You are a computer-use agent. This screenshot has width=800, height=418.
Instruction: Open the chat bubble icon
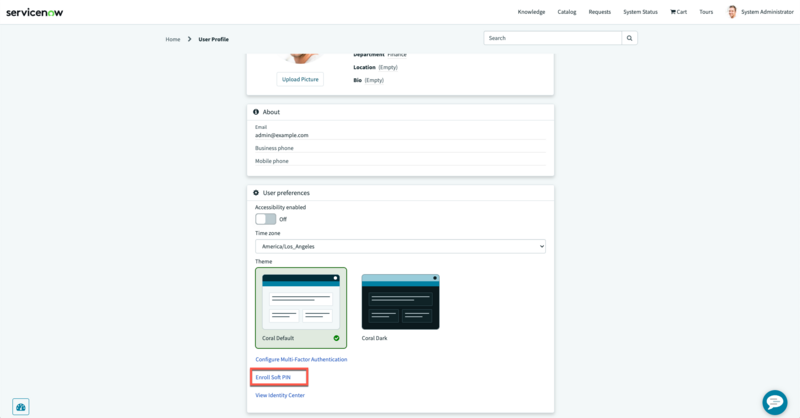tap(774, 402)
